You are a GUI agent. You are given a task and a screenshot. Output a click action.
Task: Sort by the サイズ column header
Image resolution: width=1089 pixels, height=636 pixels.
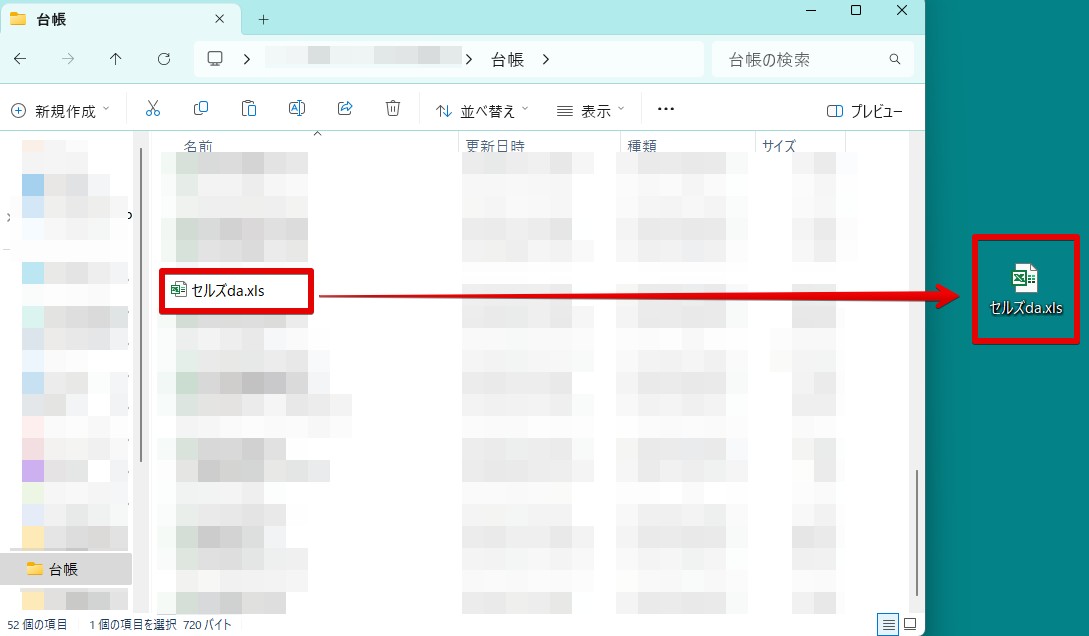click(779, 146)
